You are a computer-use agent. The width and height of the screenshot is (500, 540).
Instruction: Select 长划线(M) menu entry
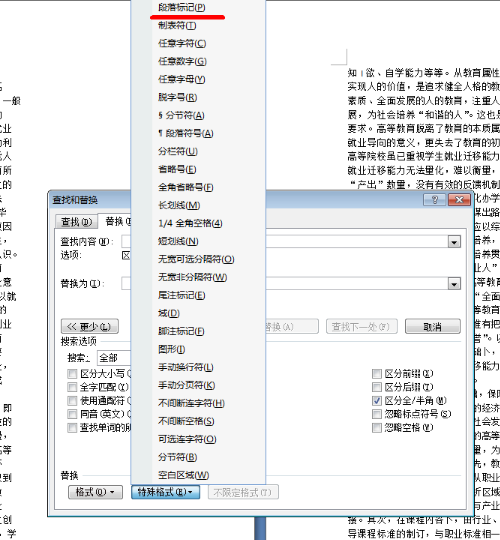tap(179, 205)
